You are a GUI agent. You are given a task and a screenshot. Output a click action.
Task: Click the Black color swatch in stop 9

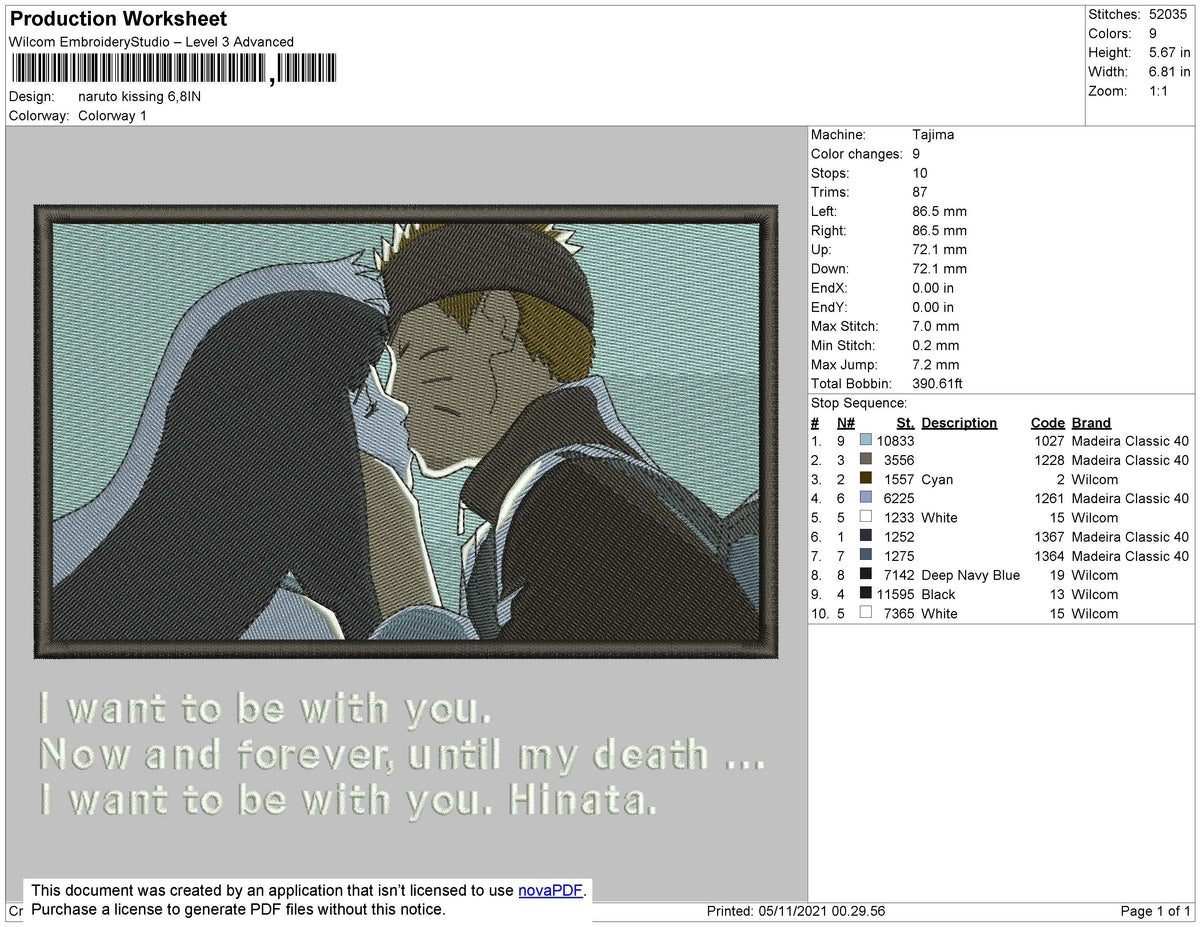pos(866,593)
